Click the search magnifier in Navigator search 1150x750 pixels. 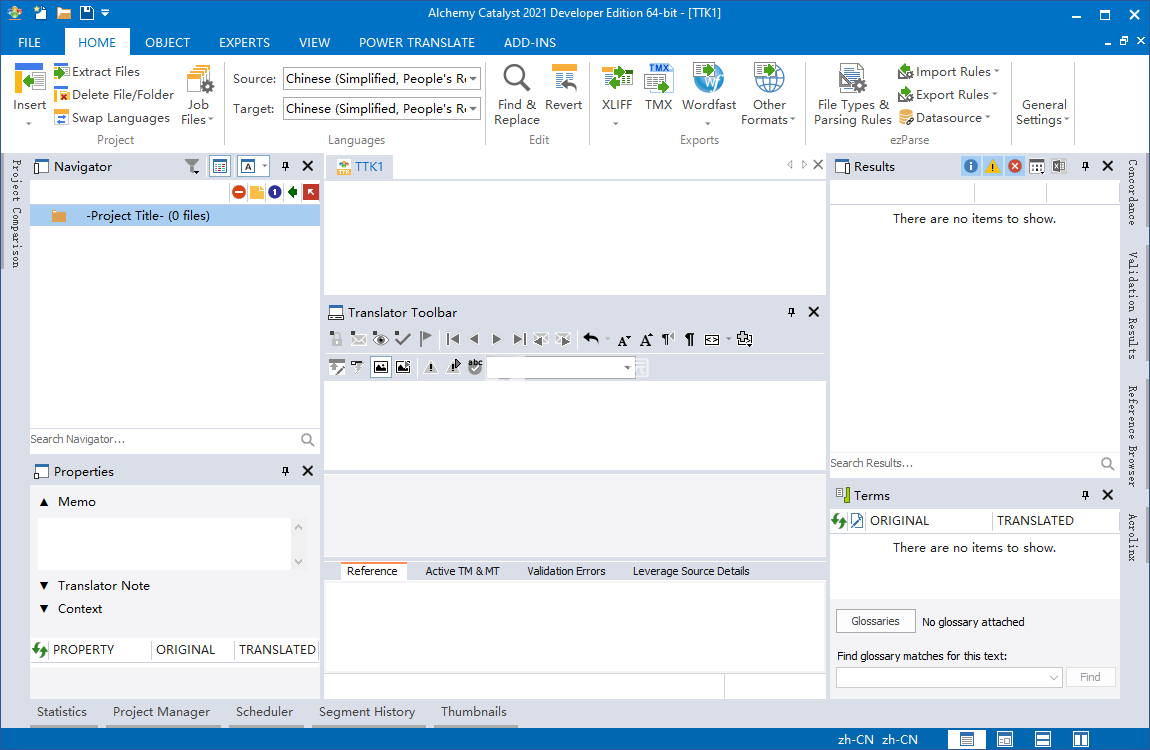point(307,440)
